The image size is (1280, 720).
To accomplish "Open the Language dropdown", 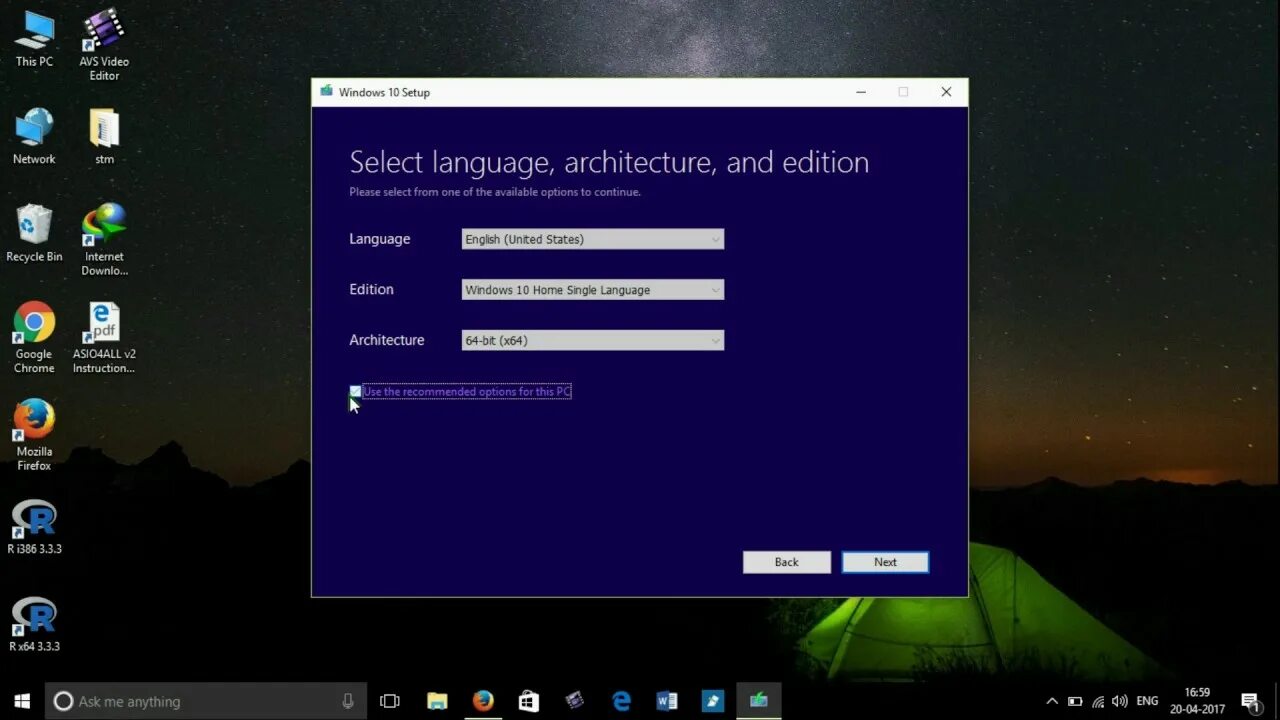I will (592, 239).
